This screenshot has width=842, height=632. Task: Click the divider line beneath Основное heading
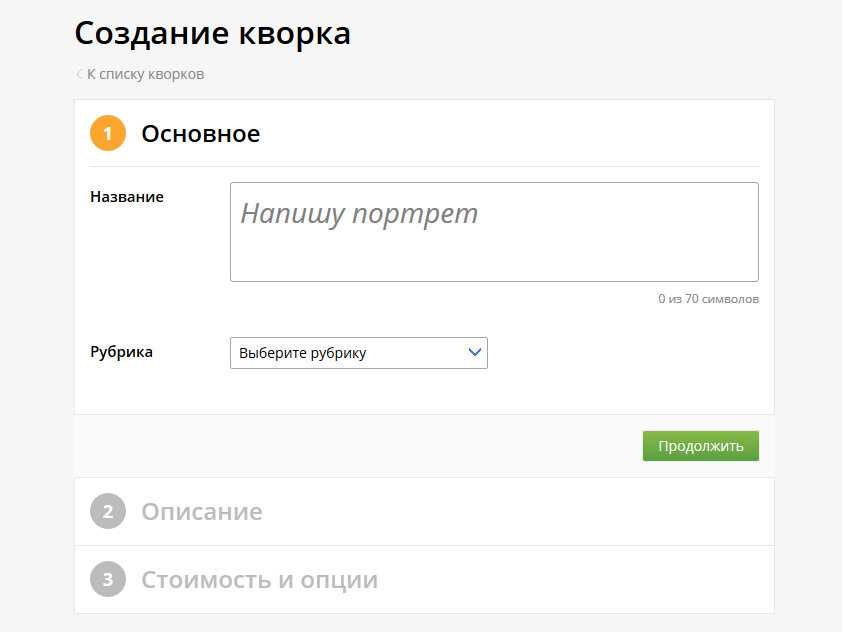[424, 166]
